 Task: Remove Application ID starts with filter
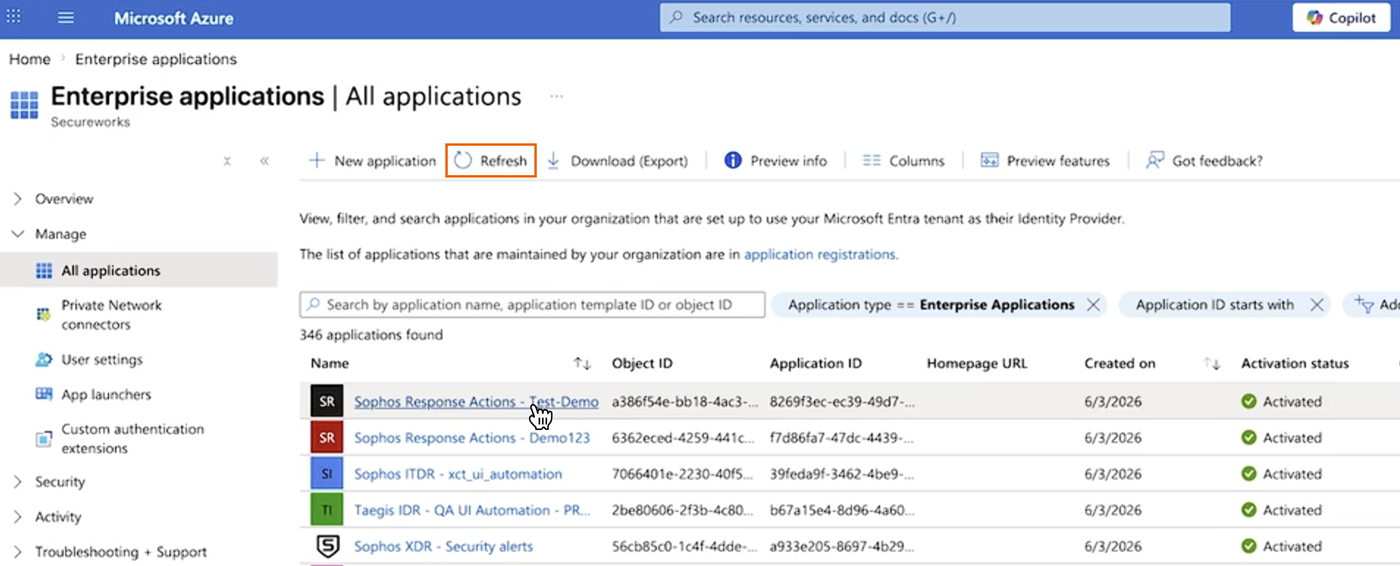point(1316,305)
